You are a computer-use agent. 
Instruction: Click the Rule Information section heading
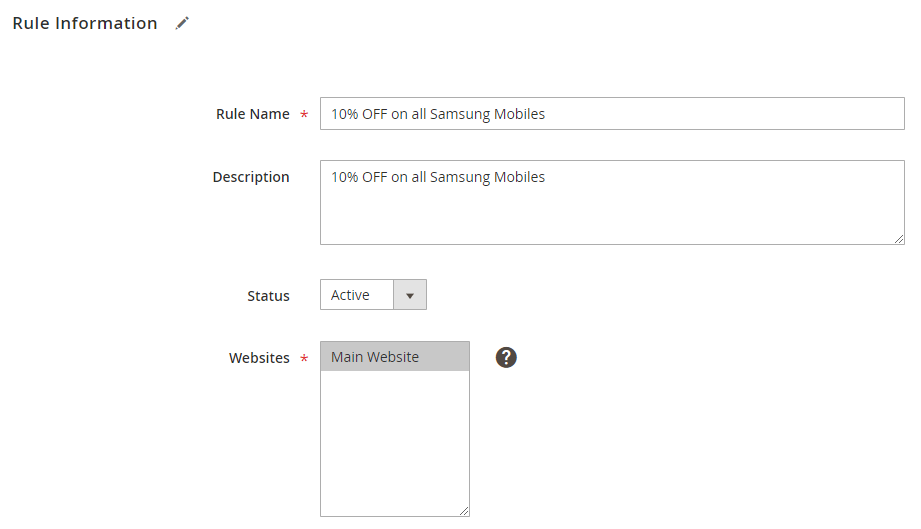click(x=85, y=23)
